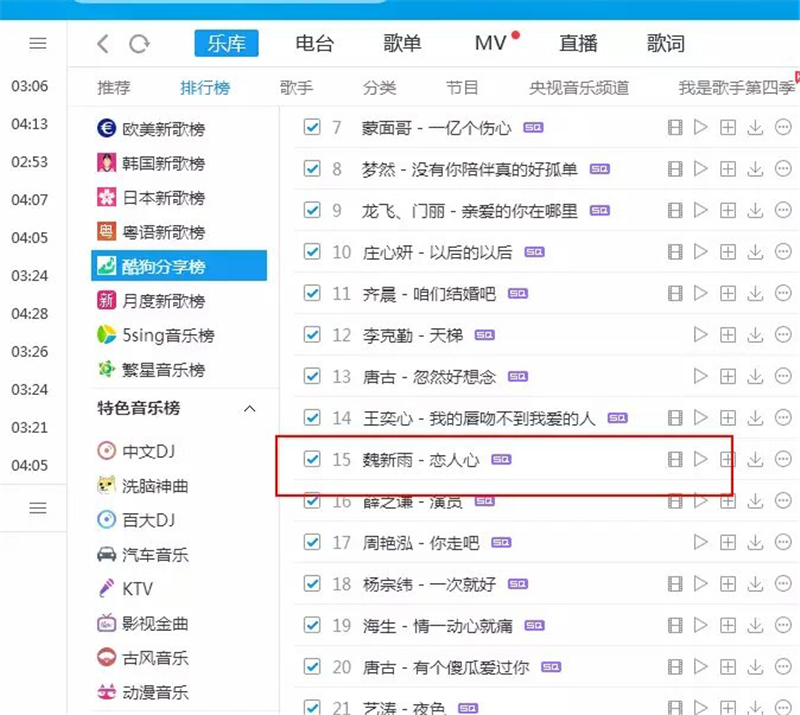Open 央视音乐频道 sub-tab

pos(579,88)
